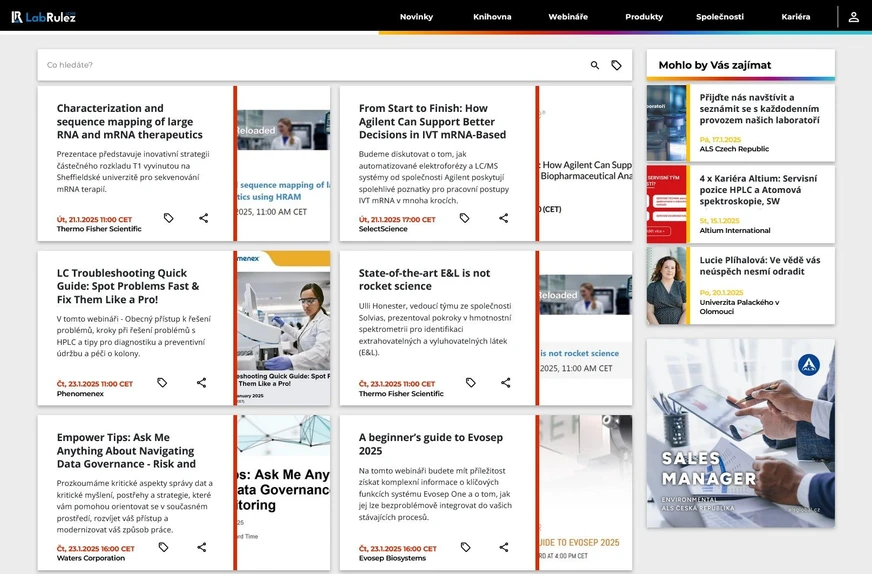Open the Produkty menu item

click(644, 17)
